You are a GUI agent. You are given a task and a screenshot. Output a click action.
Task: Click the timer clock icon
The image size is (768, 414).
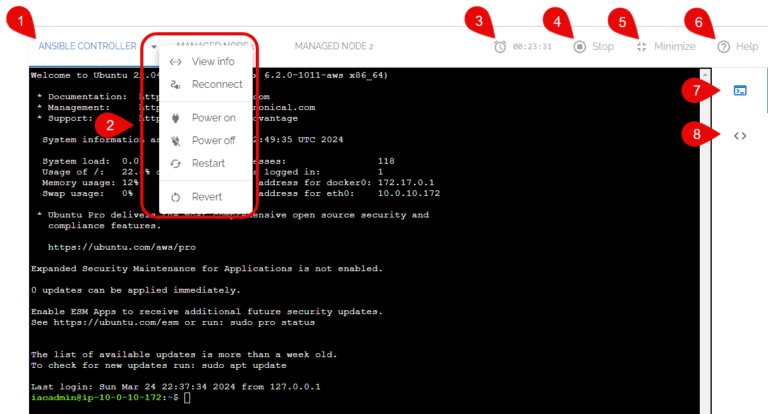[500, 46]
